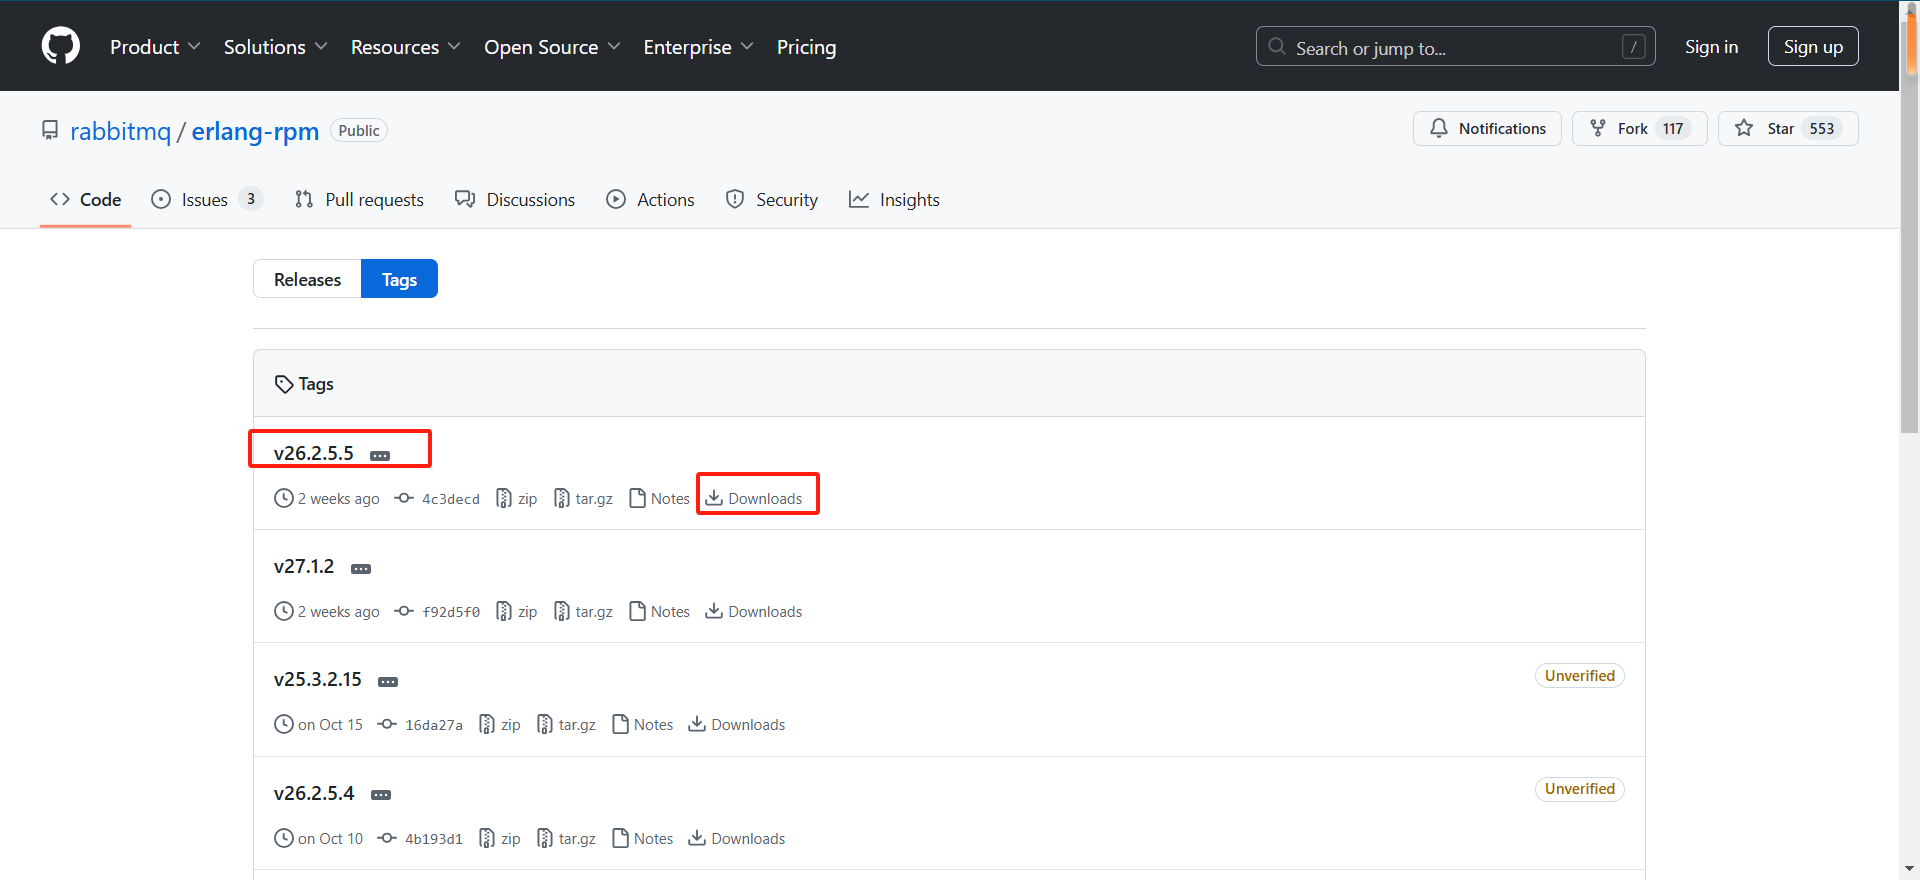Open Notes for tag v25.3.2.15
This screenshot has width=1920, height=880.
(x=643, y=725)
